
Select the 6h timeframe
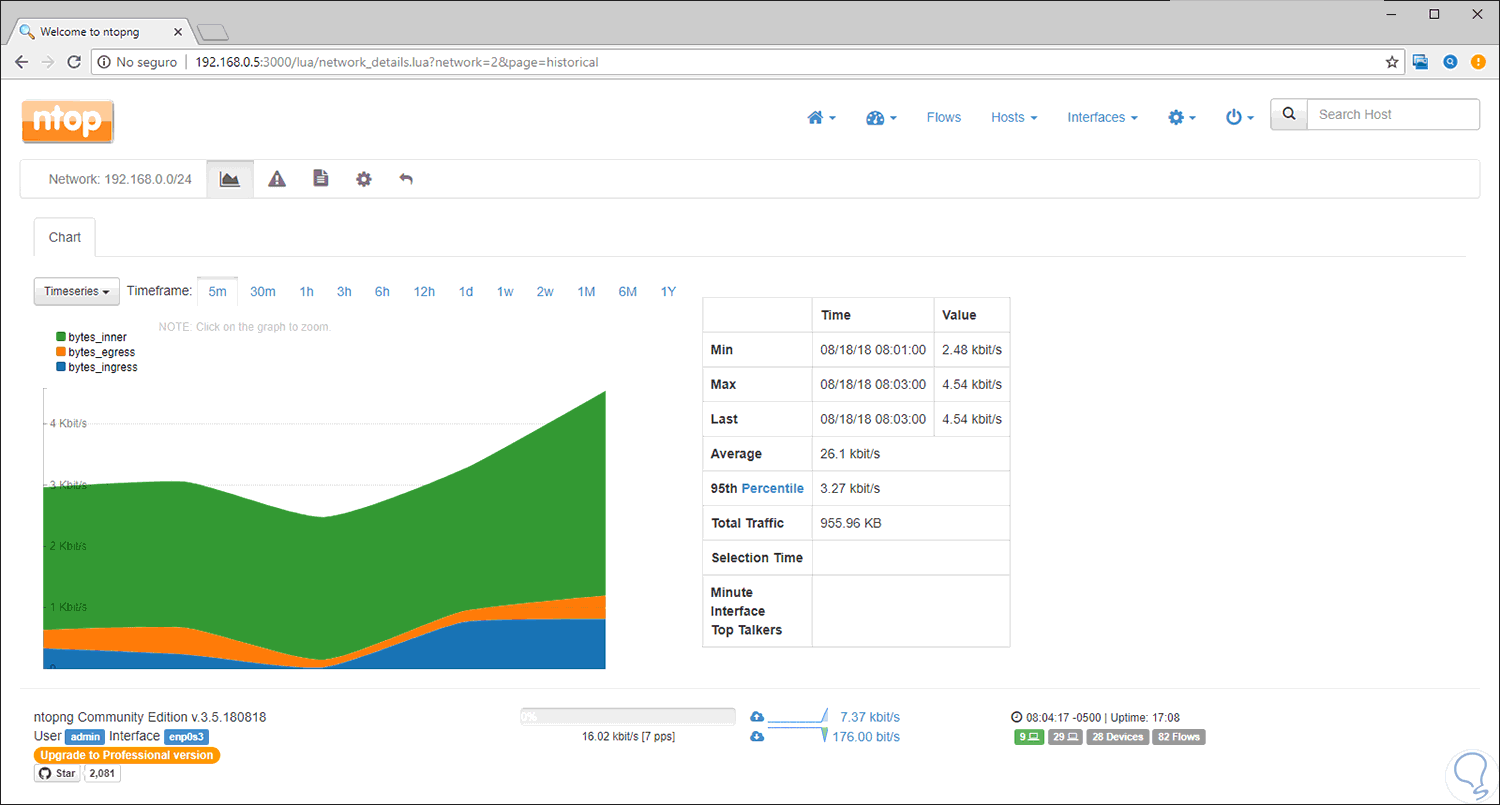(x=382, y=291)
